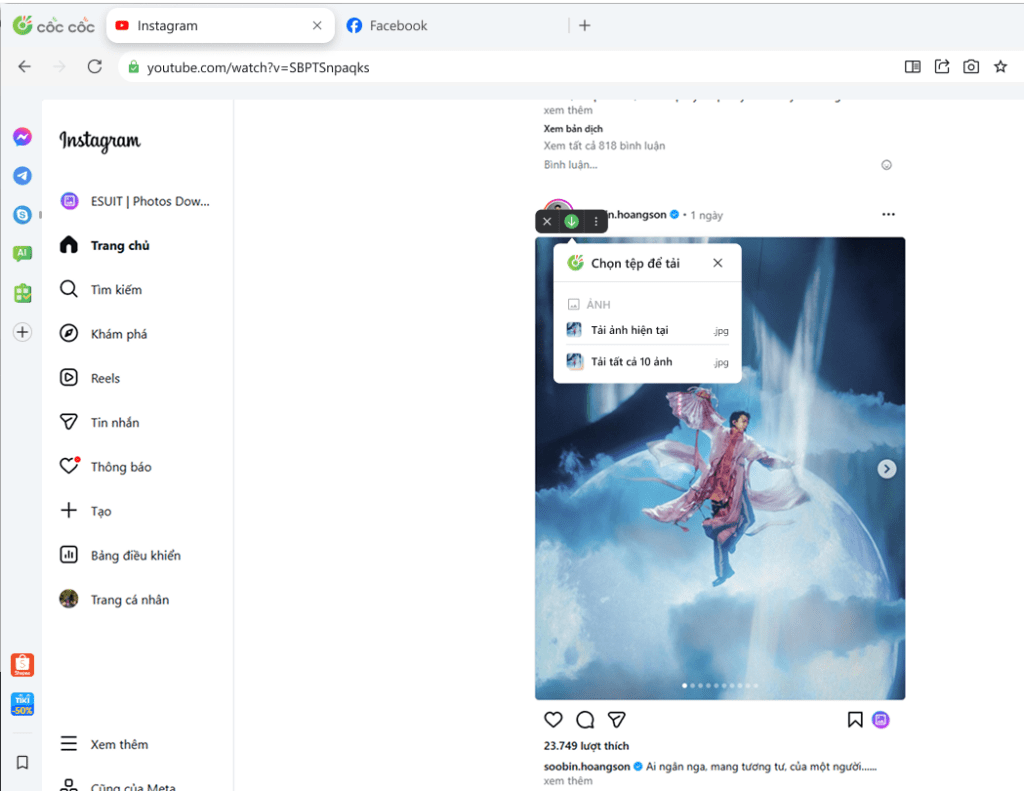
Task: Open download toolbar's three-dot menu
Action: coord(596,221)
